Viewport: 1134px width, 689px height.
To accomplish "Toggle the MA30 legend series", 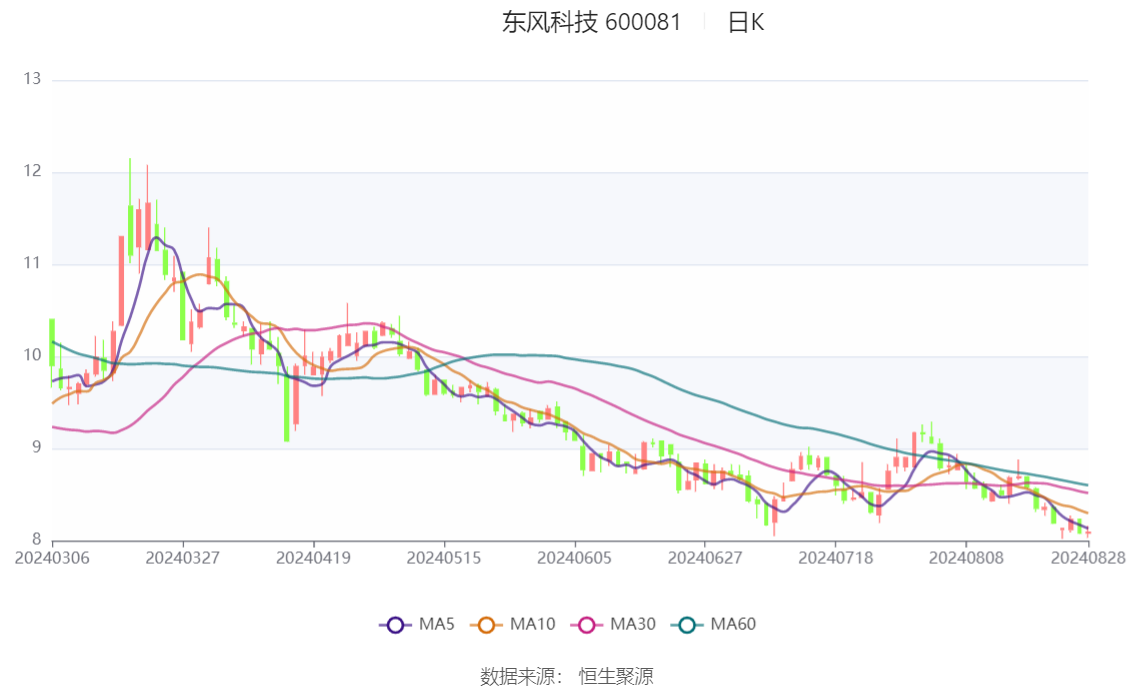I will [x=613, y=625].
